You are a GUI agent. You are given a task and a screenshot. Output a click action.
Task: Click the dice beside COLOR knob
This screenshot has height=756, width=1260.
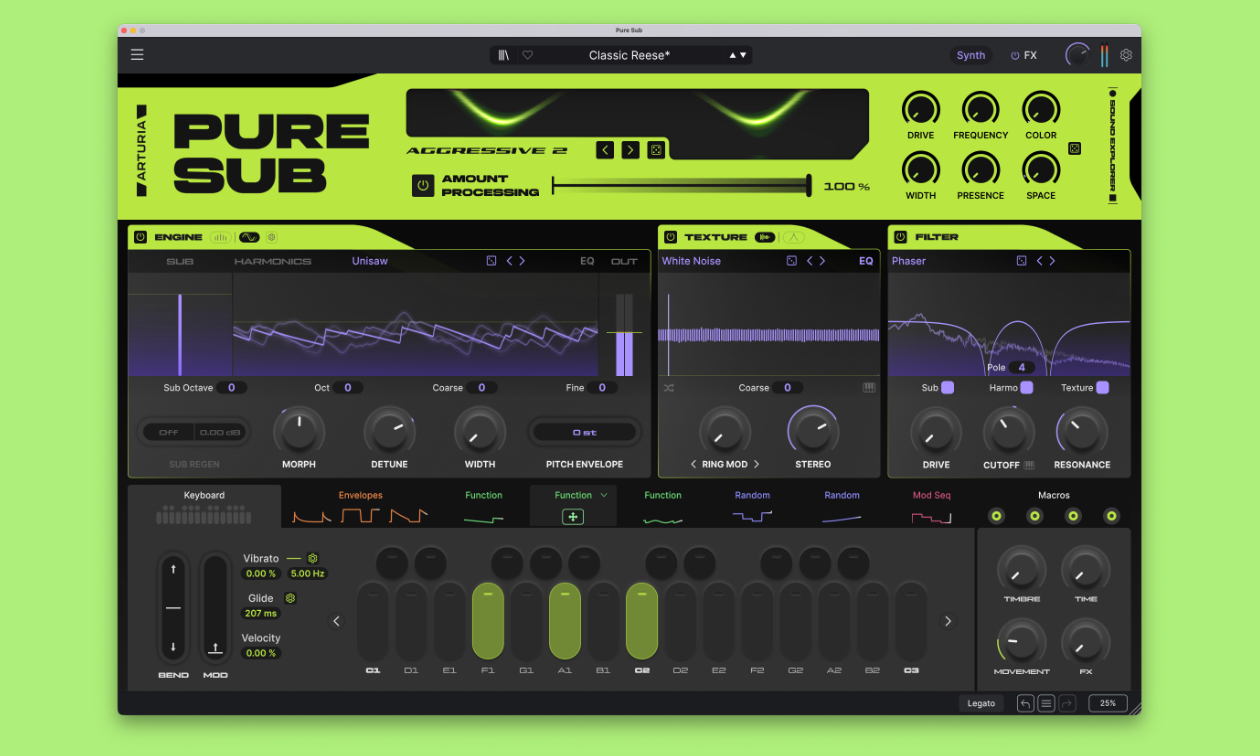coord(1074,148)
